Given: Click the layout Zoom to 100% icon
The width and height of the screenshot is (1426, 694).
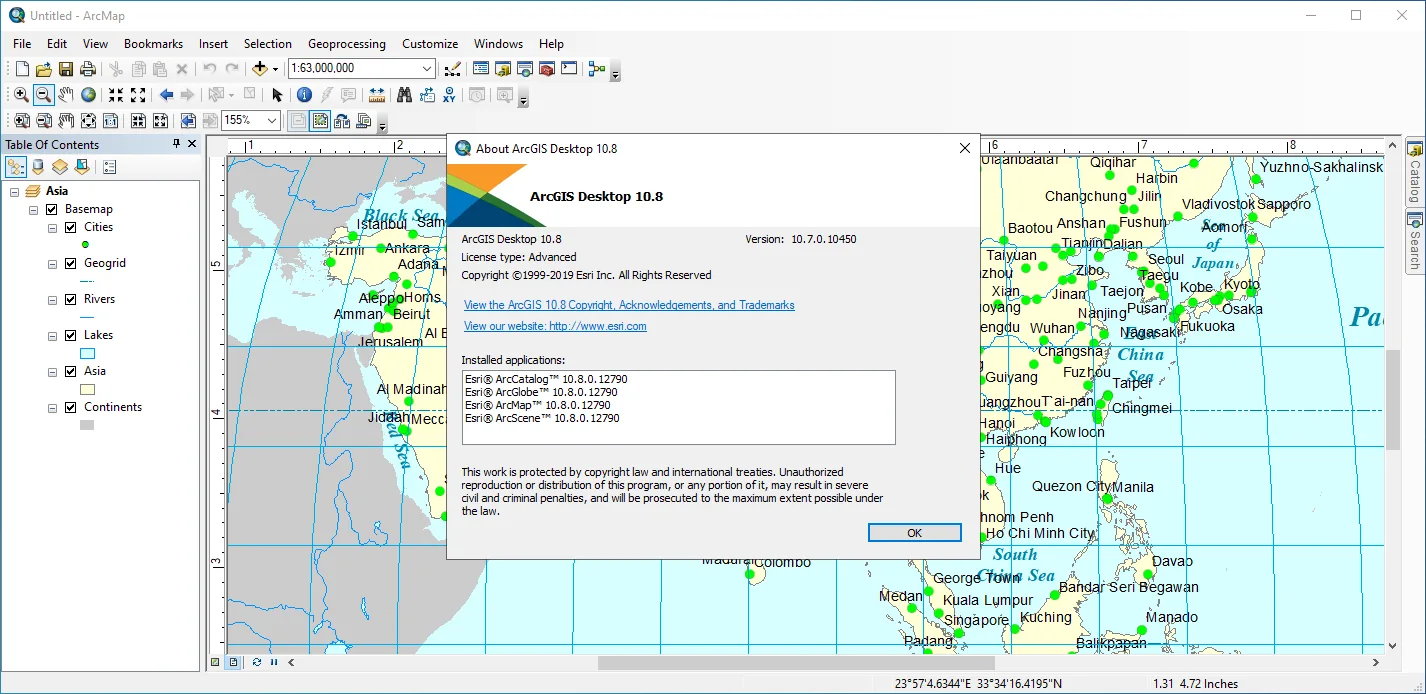Looking at the screenshot, I should 110,121.
